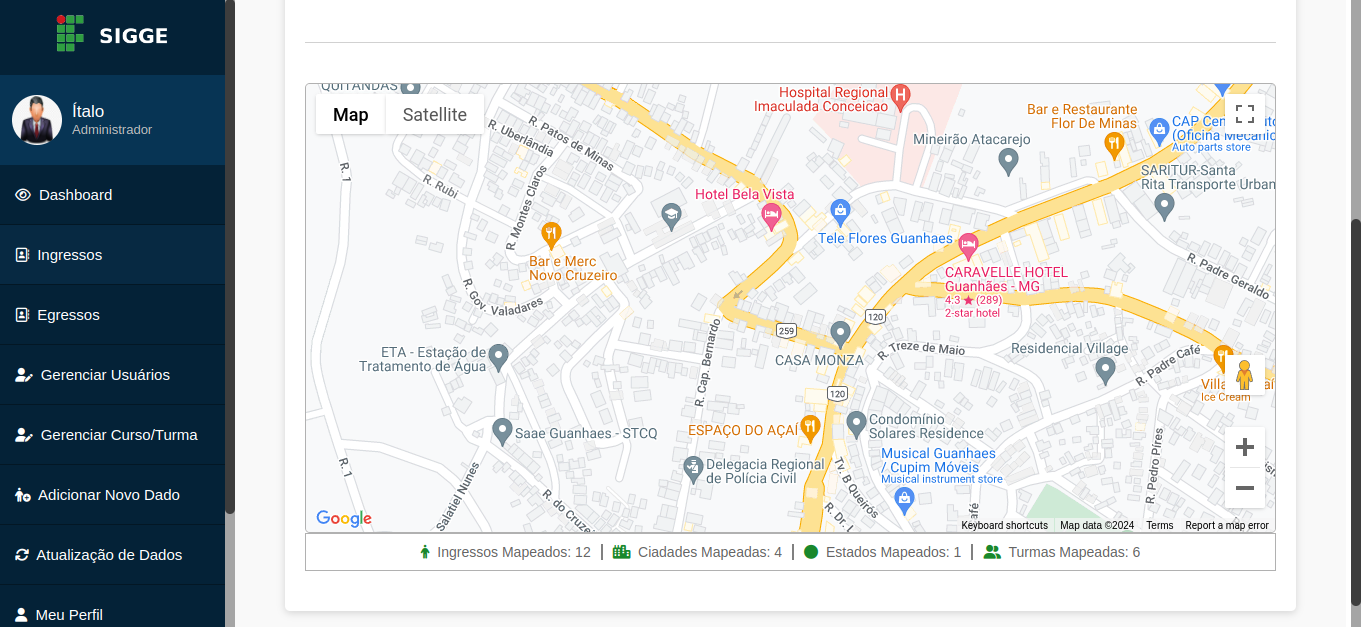Open Gerenciar Usuários in sidebar
The width and height of the screenshot is (1361, 627).
[x=112, y=375]
